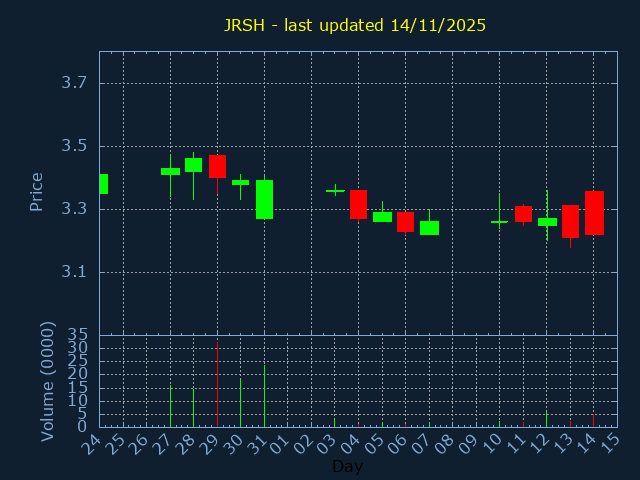Click the tallest volume bar on day 31
This screenshot has width=640, height=480.
(264, 395)
